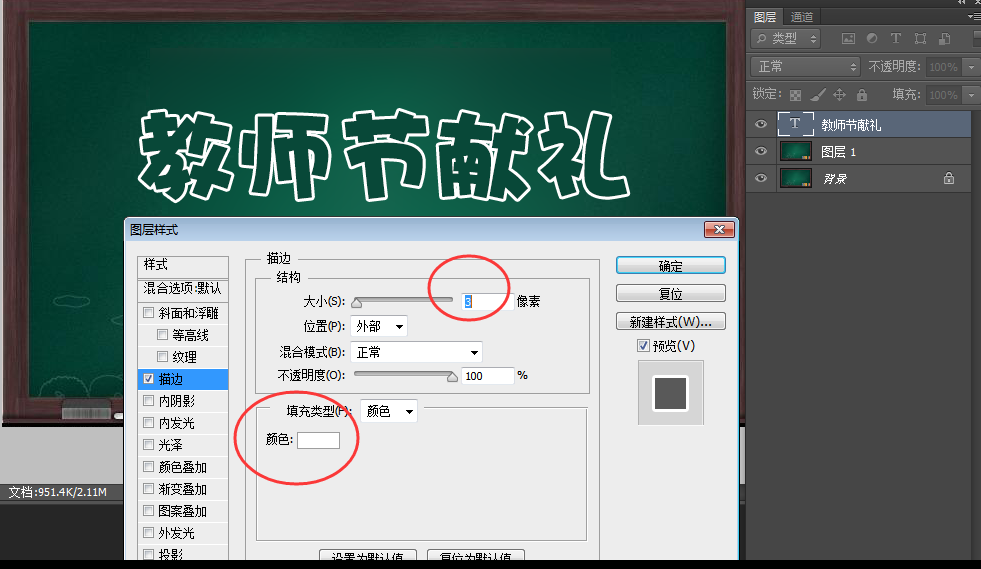
Task: Click the stroke size slider handle
Action: [x=357, y=303]
